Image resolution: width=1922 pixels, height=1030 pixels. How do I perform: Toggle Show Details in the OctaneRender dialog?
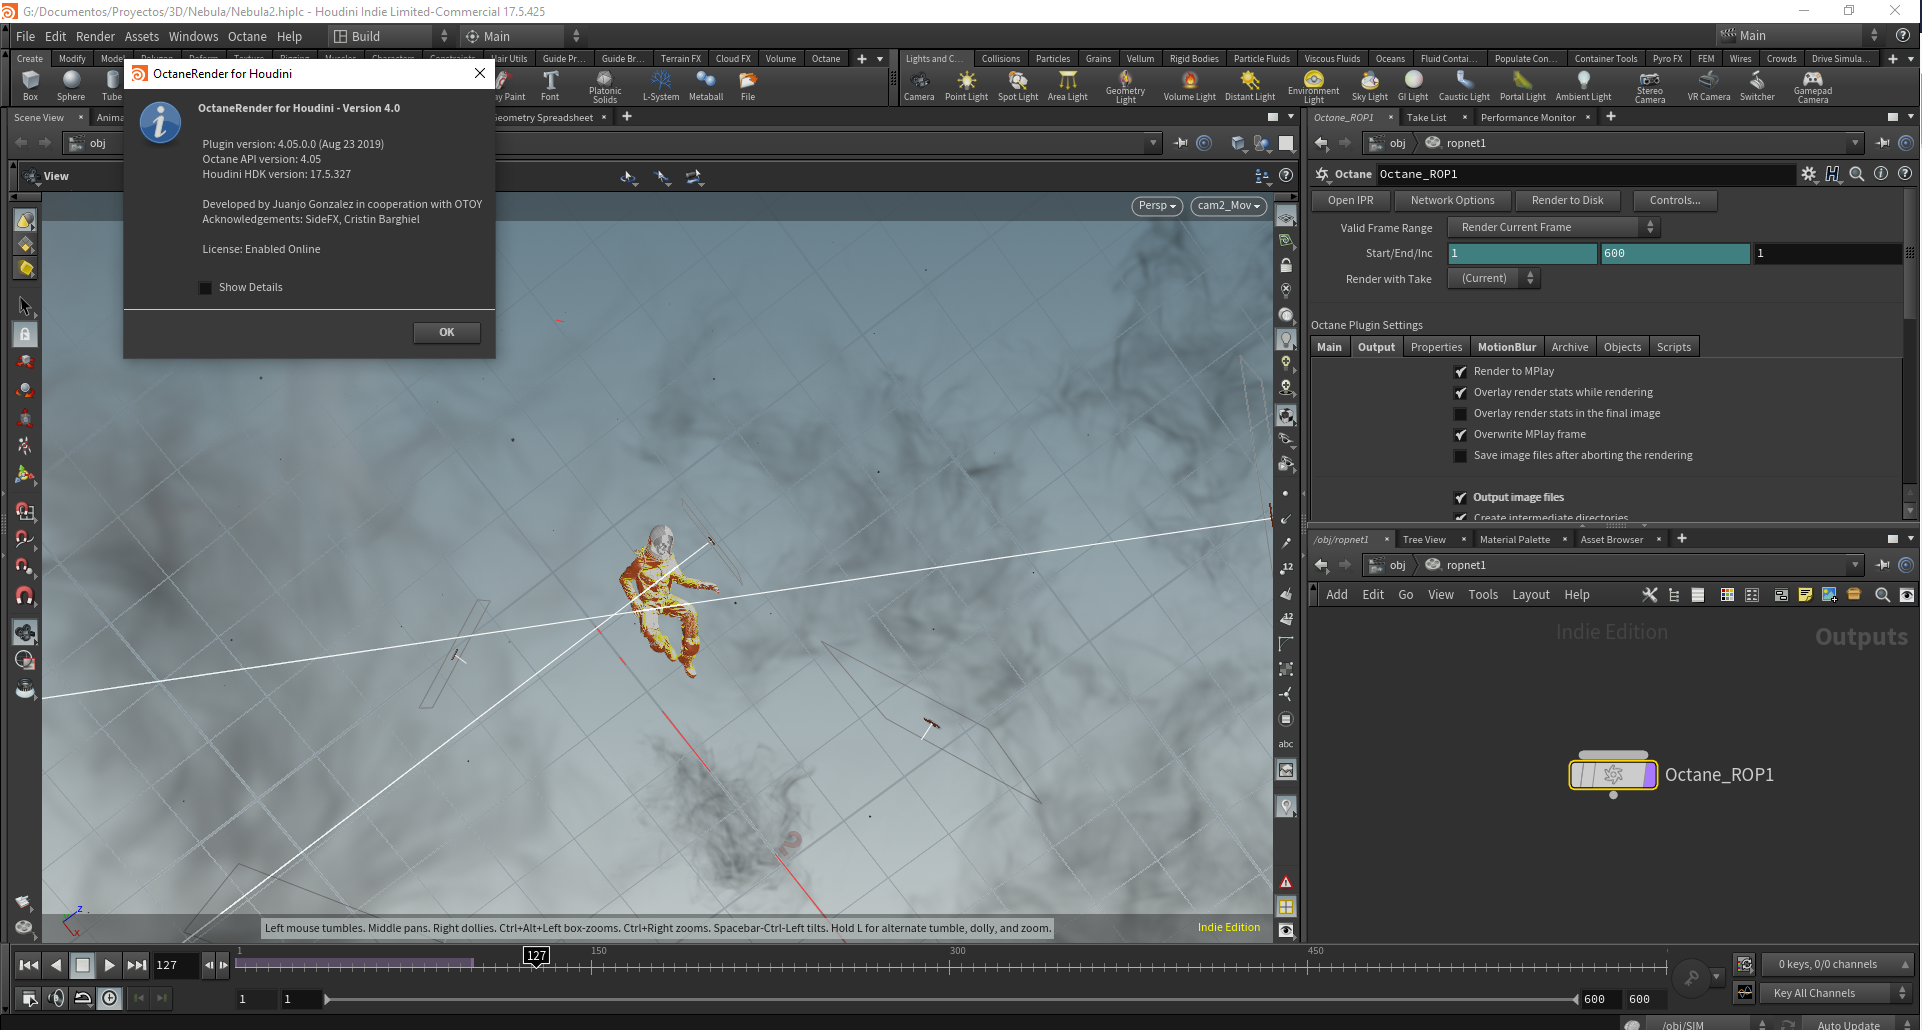tap(206, 288)
